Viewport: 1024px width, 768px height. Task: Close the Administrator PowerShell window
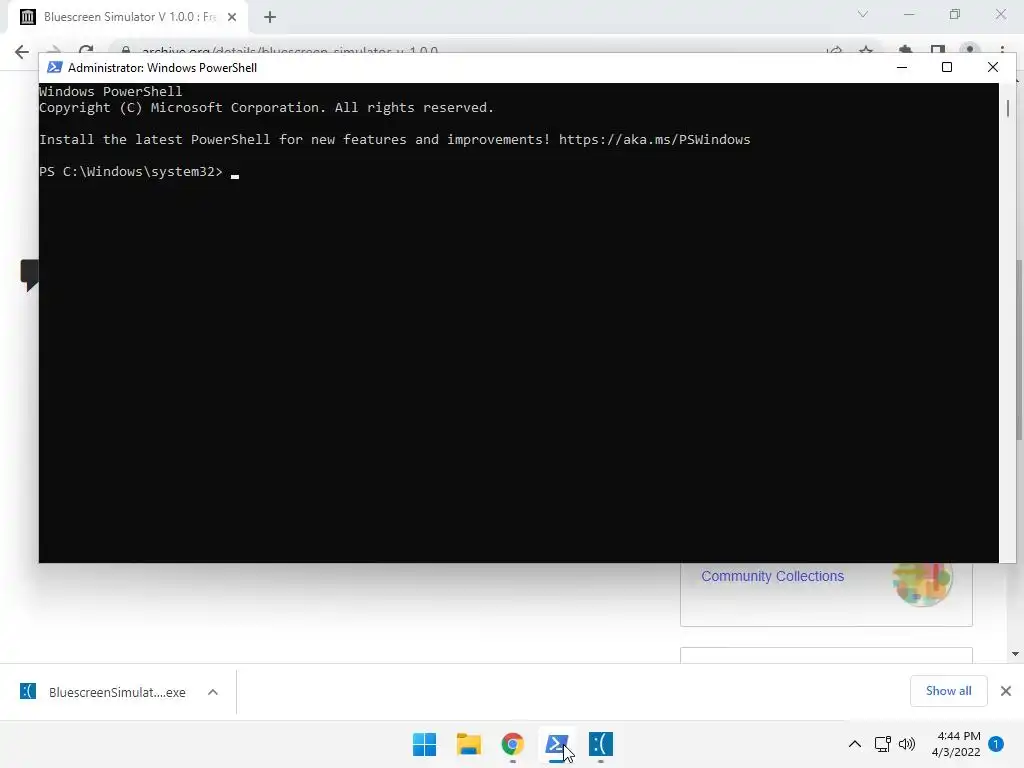pyautogui.click(x=993, y=67)
